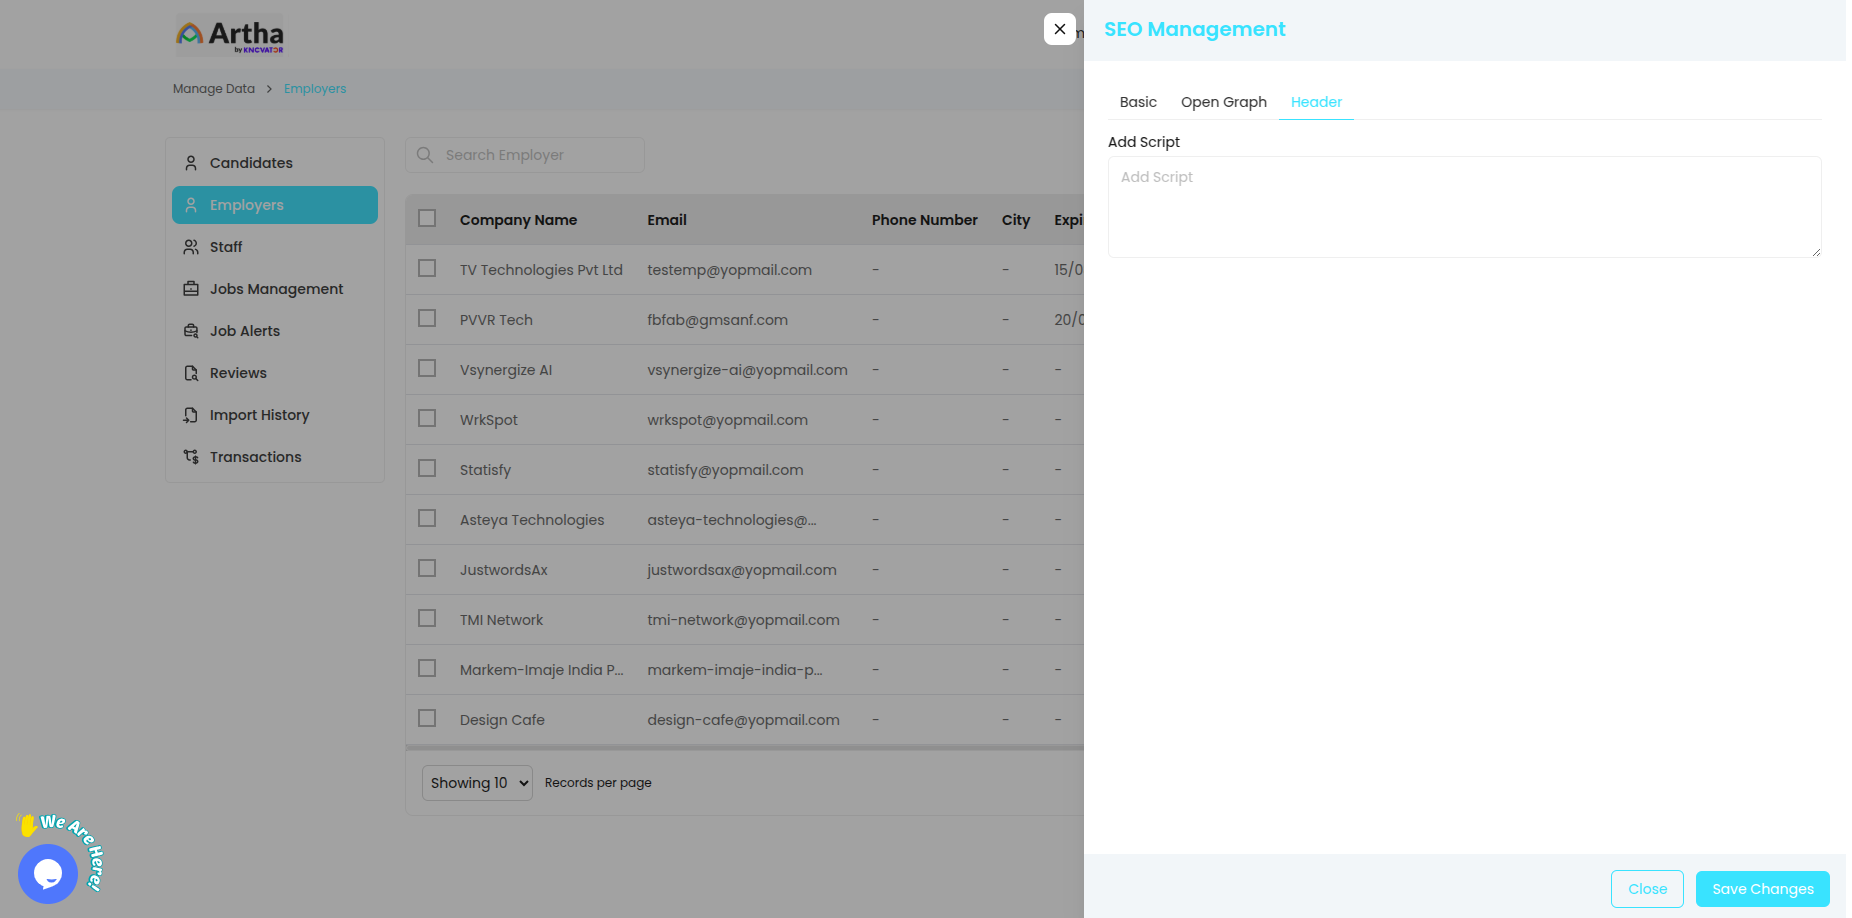Click the Close button in panel footer
Image resolution: width=1852 pixels, height=918 pixels.
click(x=1647, y=889)
